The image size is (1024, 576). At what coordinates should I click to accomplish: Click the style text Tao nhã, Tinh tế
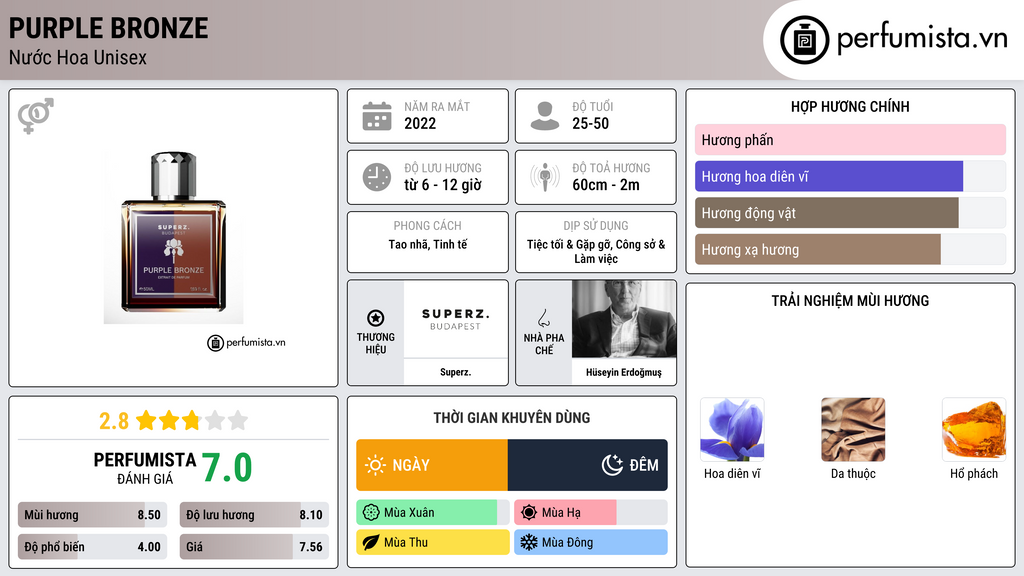[428, 244]
